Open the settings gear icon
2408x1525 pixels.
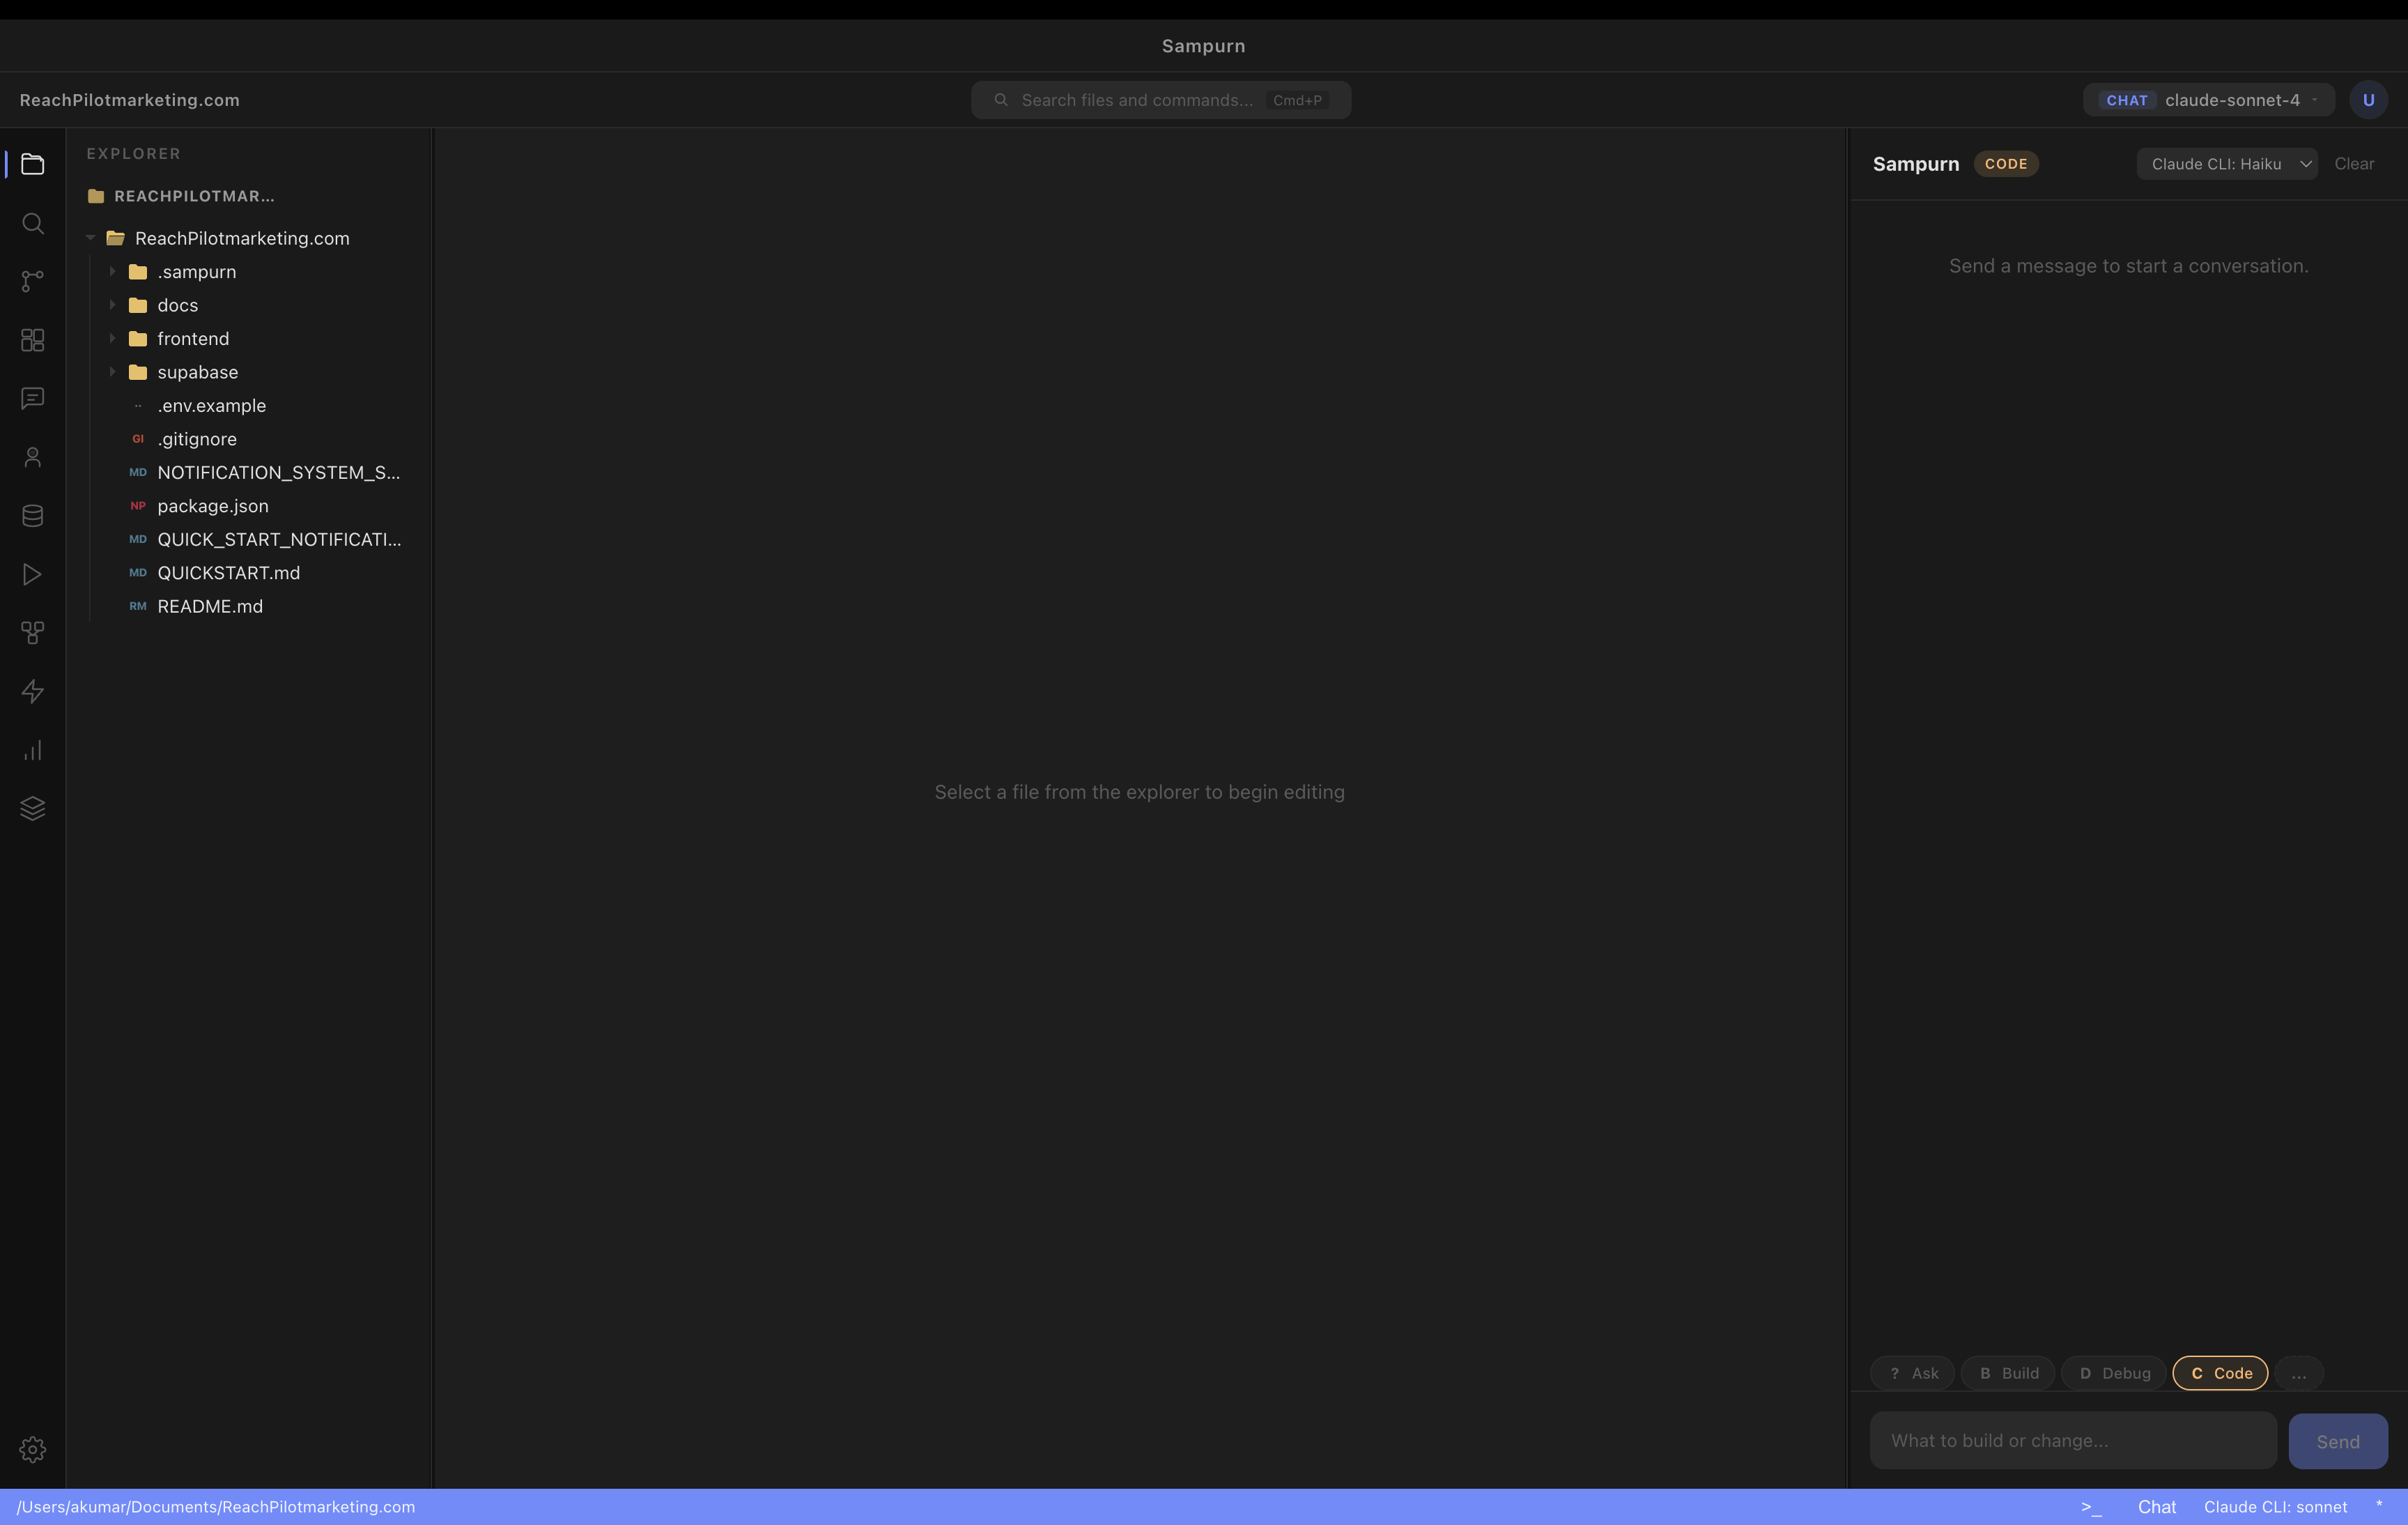(33, 1449)
